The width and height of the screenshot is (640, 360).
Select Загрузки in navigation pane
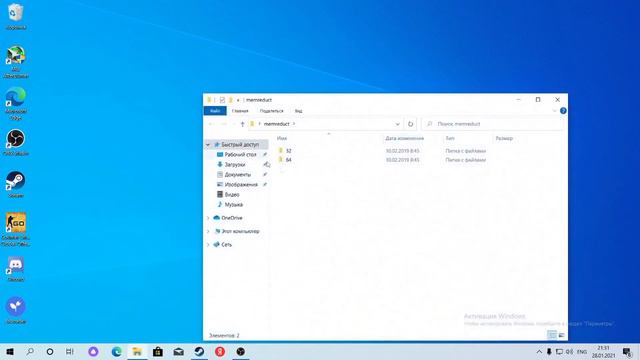235,164
